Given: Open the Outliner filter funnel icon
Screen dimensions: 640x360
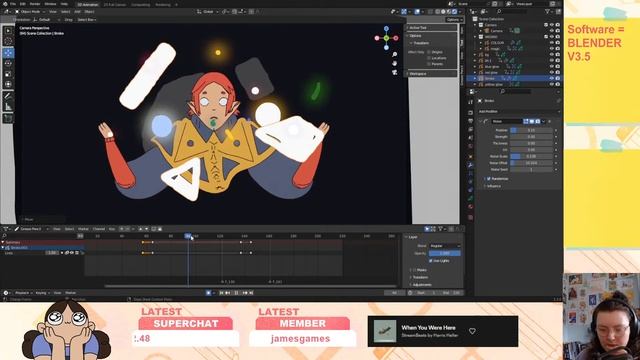Looking at the screenshot, I should click(547, 12).
